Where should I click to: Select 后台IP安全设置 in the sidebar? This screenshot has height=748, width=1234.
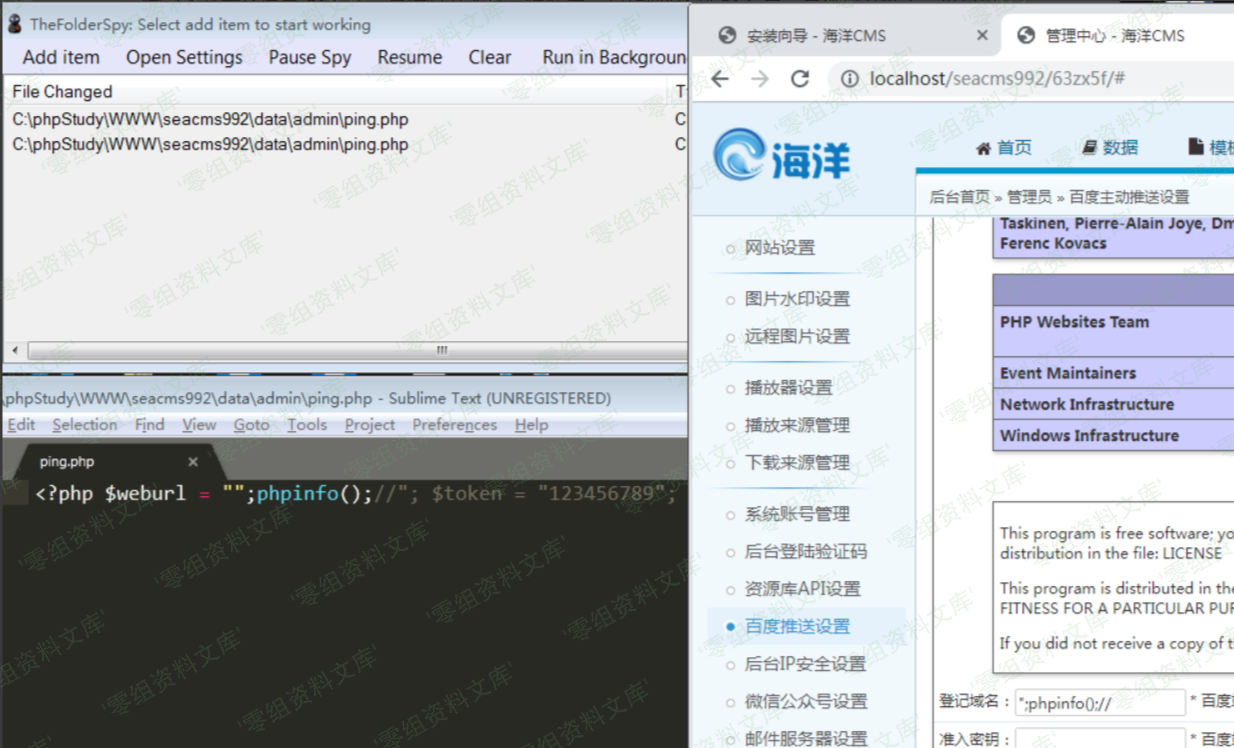coord(804,664)
